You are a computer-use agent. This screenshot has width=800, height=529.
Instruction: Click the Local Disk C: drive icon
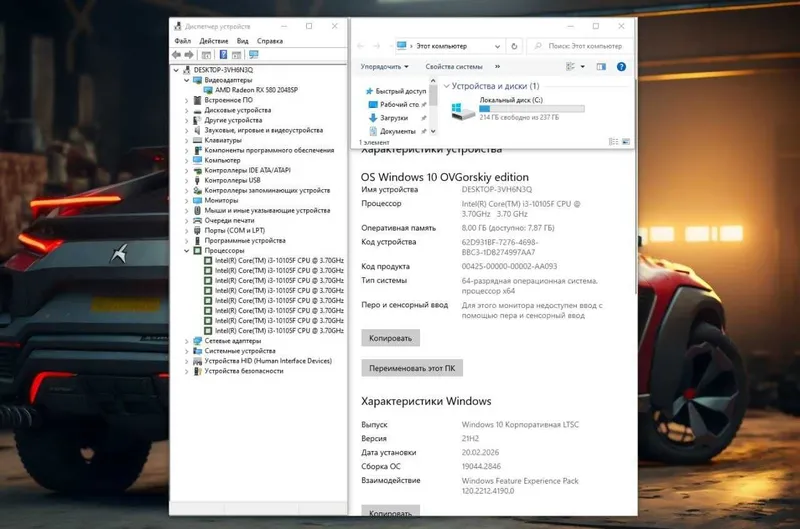463,110
